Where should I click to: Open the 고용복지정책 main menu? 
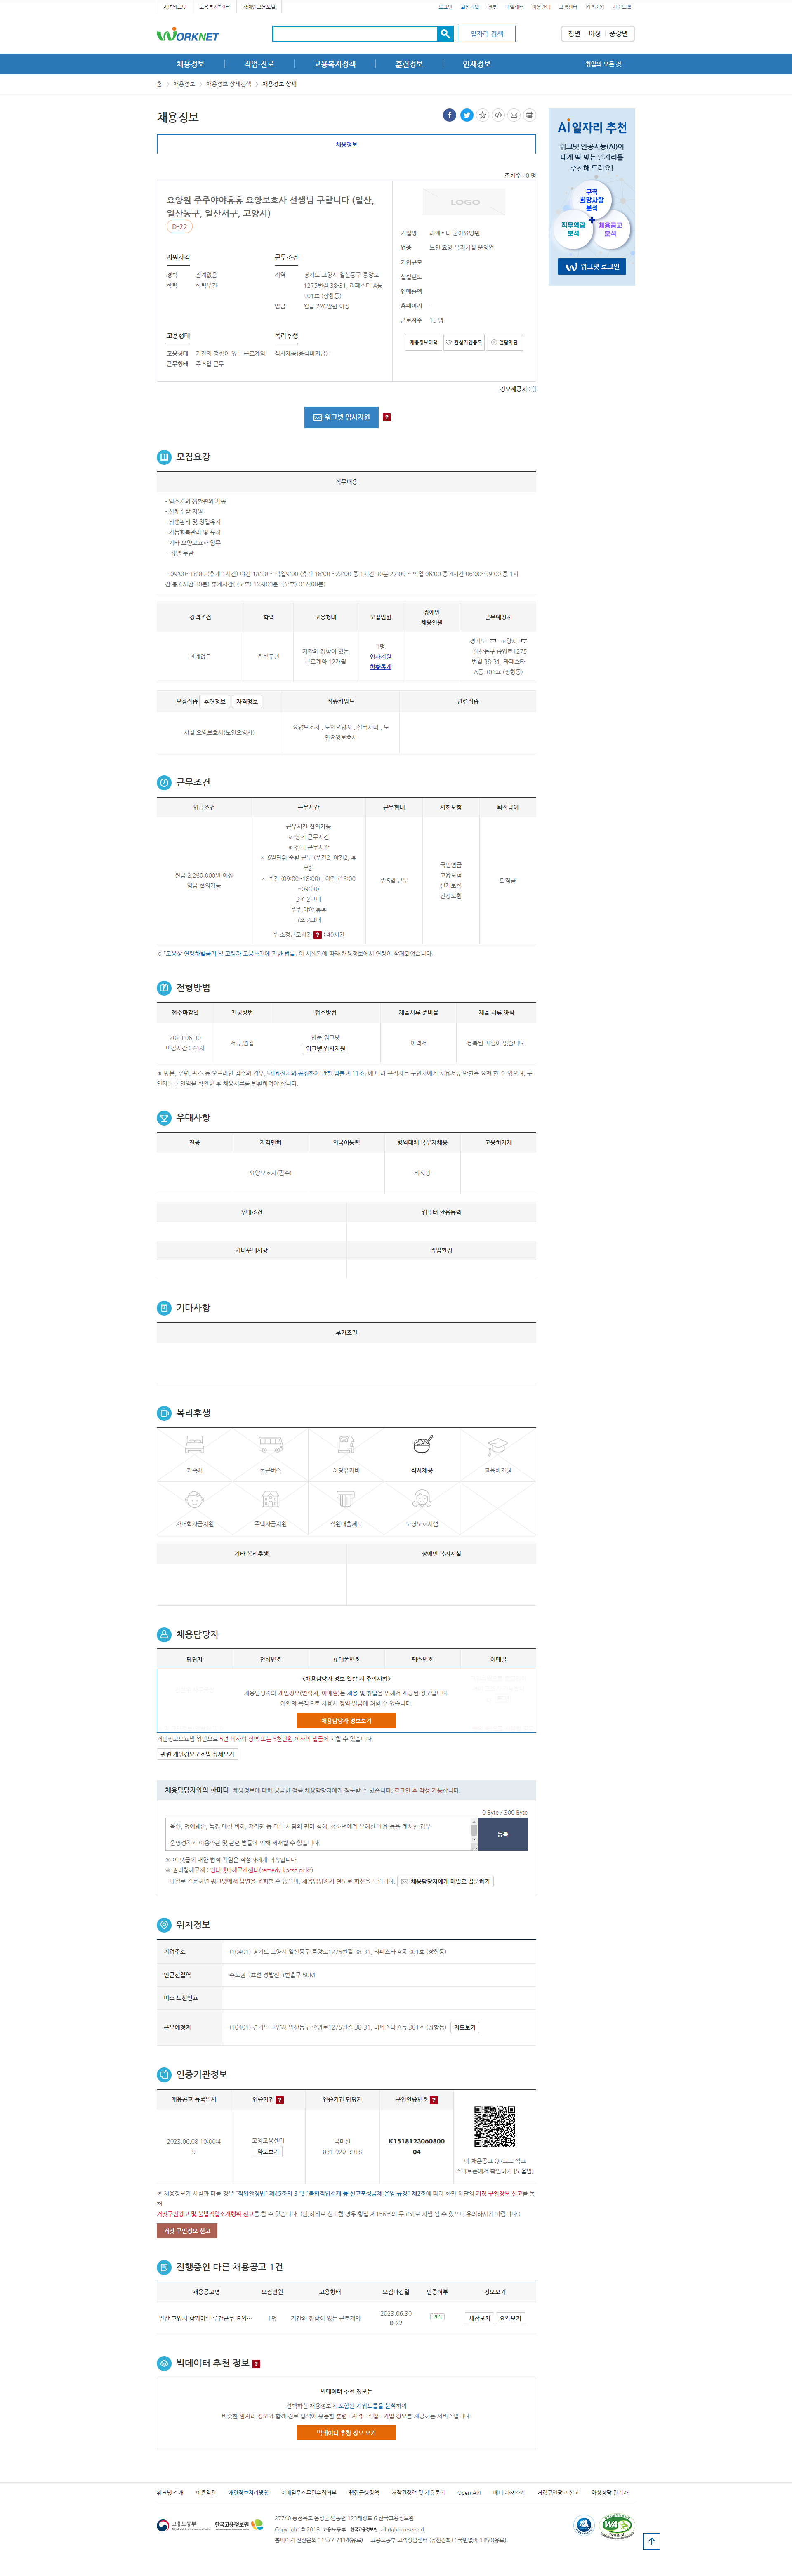pyautogui.click(x=334, y=64)
